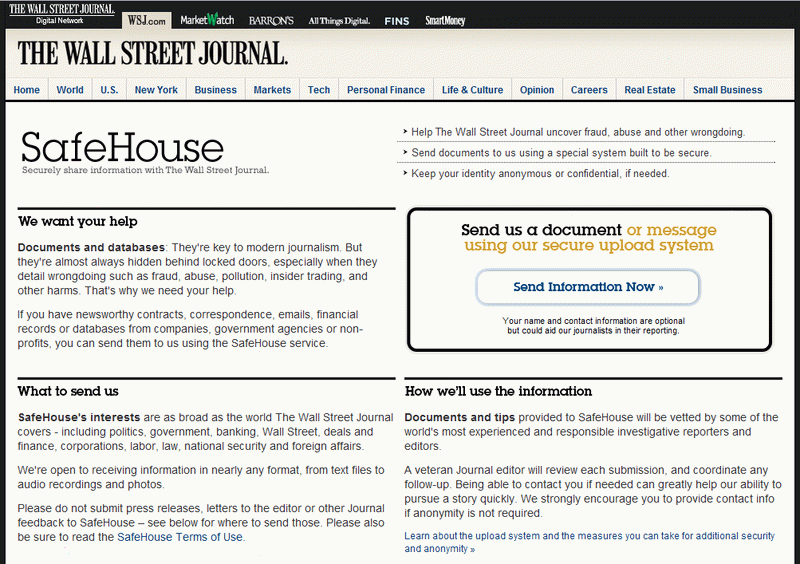Open the New York section
This screenshot has width=800, height=564.
point(156,90)
